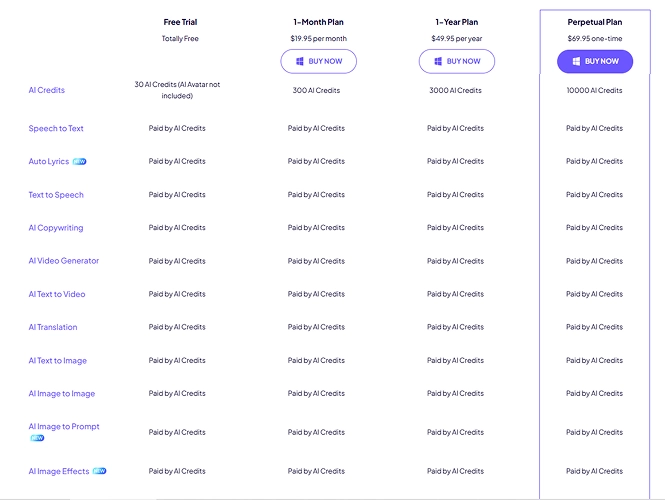This screenshot has width=665, height=500.
Task: Open the AI Translation link
Action: click(53, 327)
